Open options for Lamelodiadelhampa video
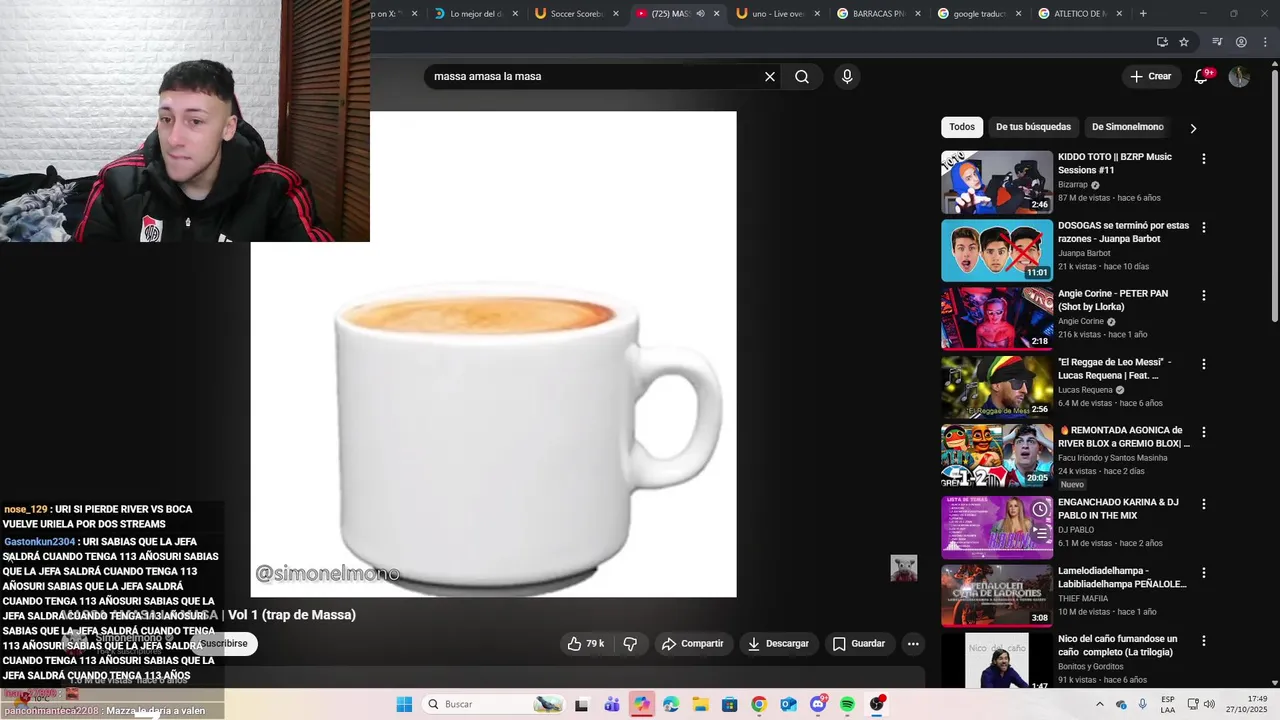1280x720 pixels. pyautogui.click(x=1203, y=573)
